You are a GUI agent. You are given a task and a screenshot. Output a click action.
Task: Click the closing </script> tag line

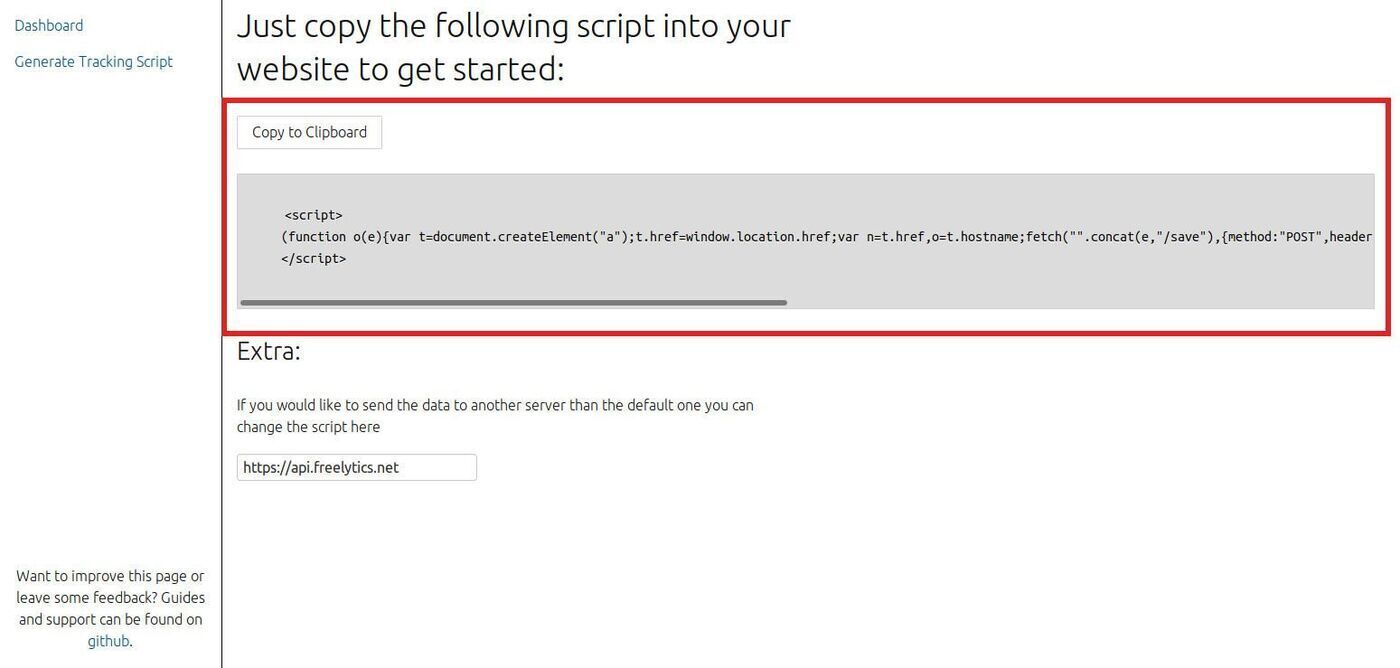click(x=313, y=258)
